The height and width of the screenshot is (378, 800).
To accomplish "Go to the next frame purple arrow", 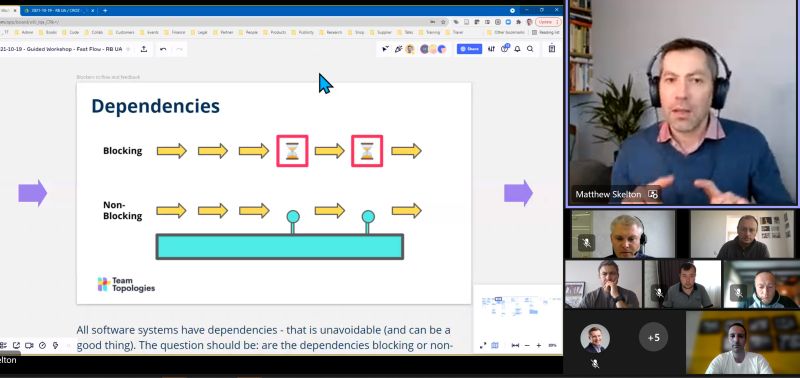I will [518, 193].
